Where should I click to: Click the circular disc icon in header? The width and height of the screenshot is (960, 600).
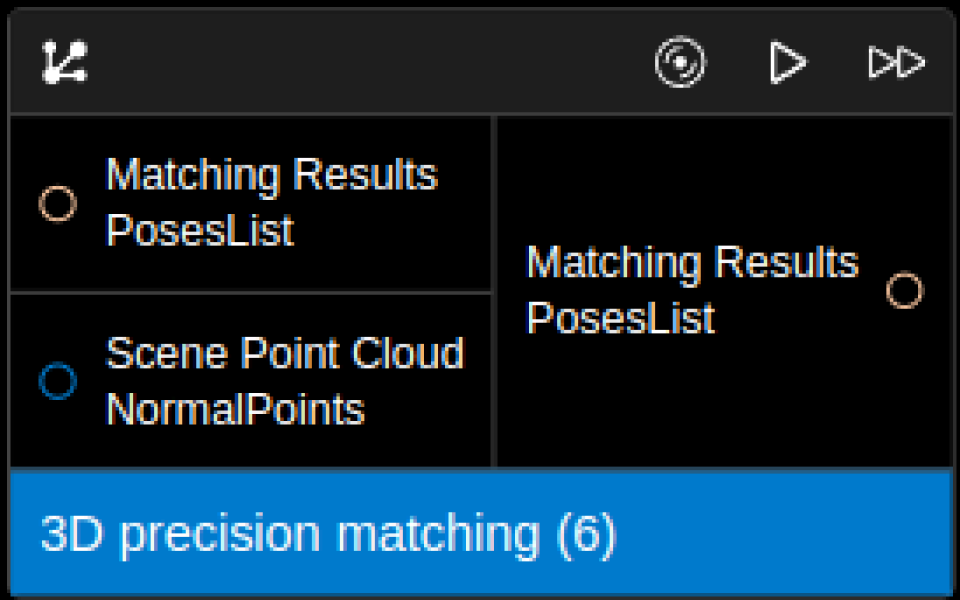click(680, 62)
